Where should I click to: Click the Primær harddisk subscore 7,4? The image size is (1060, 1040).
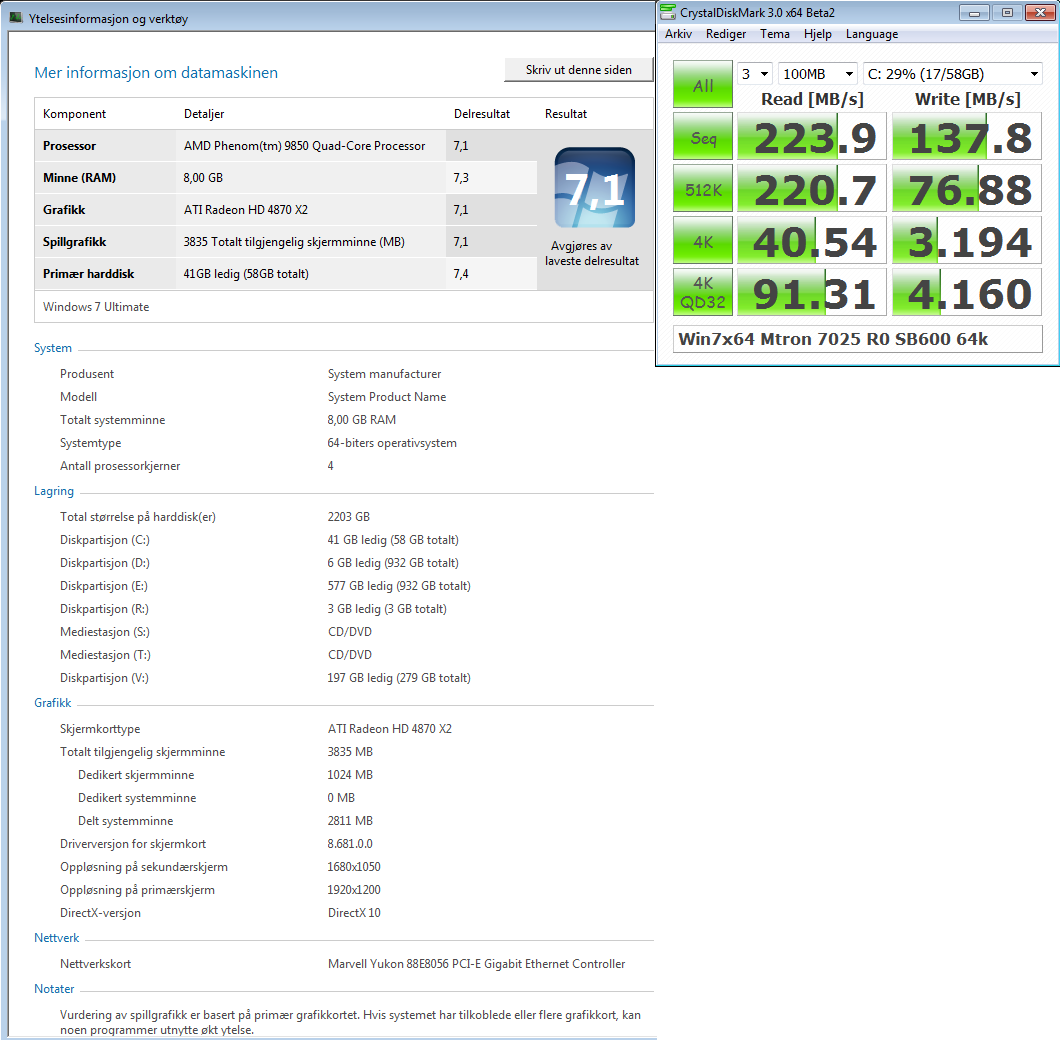coord(461,274)
